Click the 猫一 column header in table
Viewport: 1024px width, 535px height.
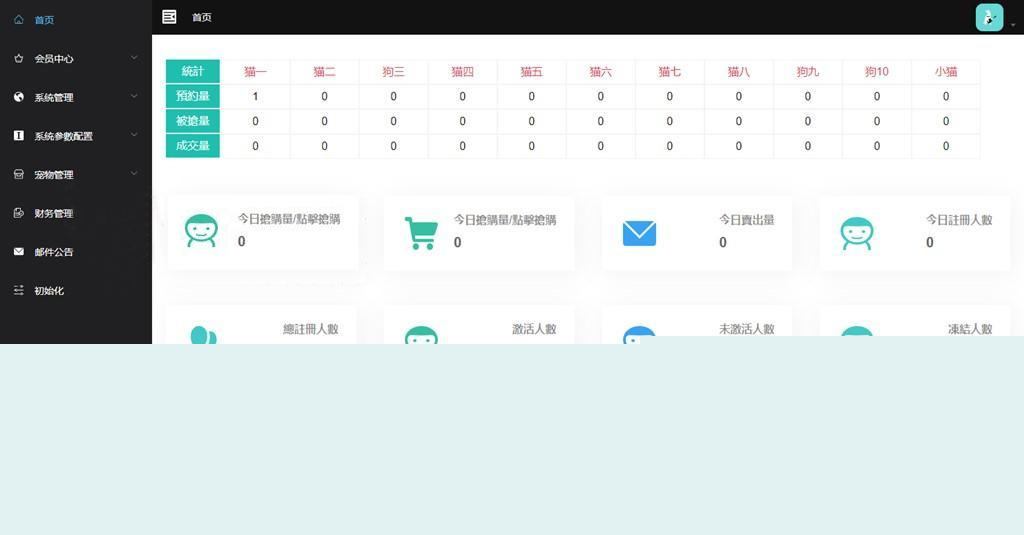tap(255, 72)
